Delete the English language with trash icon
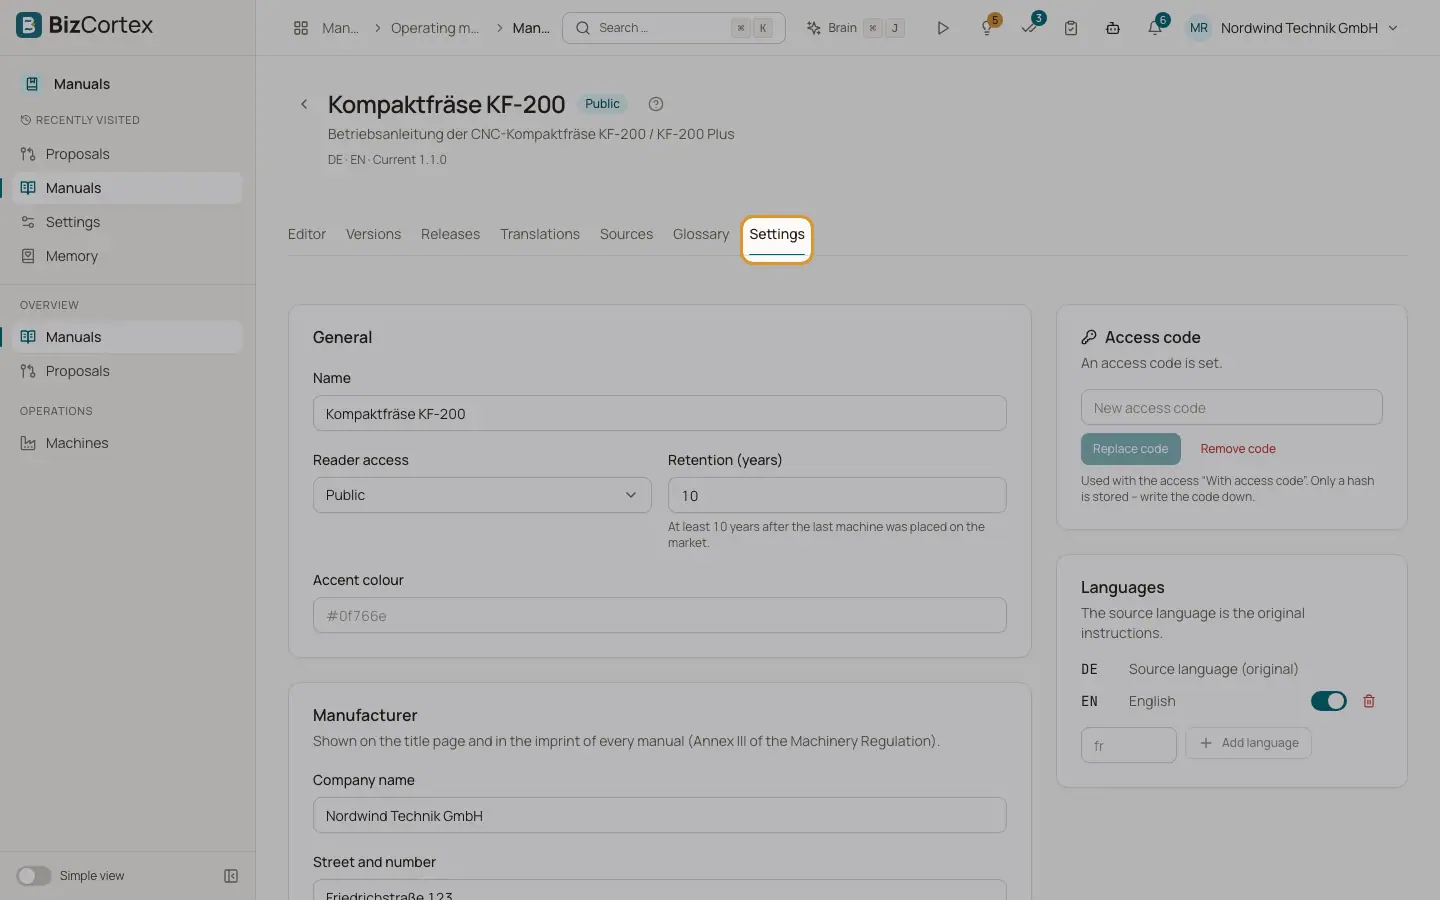This screenshot has width=1440, height=900. (x=1369, y=701)
